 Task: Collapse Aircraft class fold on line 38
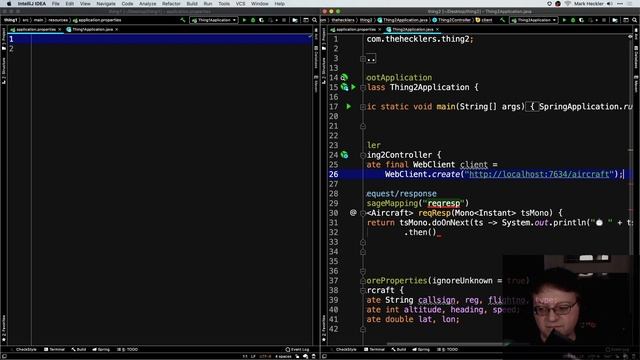[x=362, y=291]
